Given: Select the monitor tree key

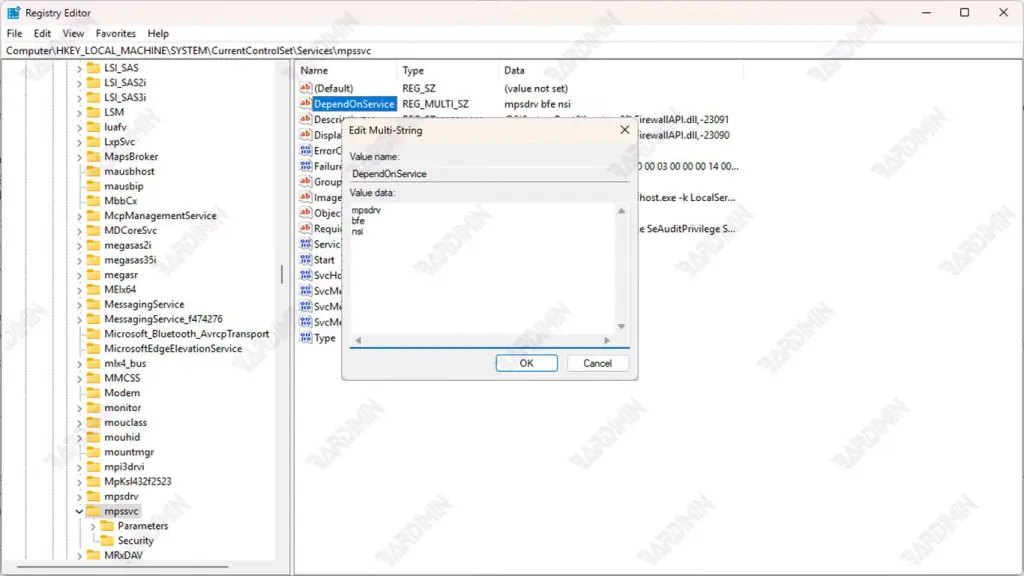Looking at the screenshot, I should point(123,408).
